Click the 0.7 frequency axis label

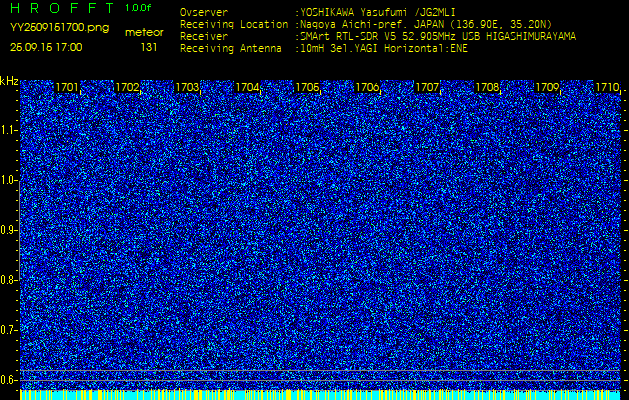tap(8, 330)
